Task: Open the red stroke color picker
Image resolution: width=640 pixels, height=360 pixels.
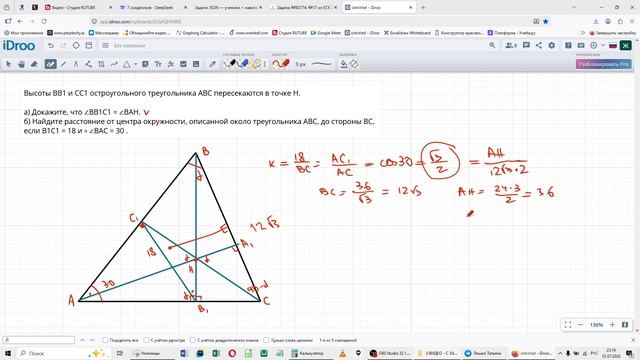Action: point(281,64)
